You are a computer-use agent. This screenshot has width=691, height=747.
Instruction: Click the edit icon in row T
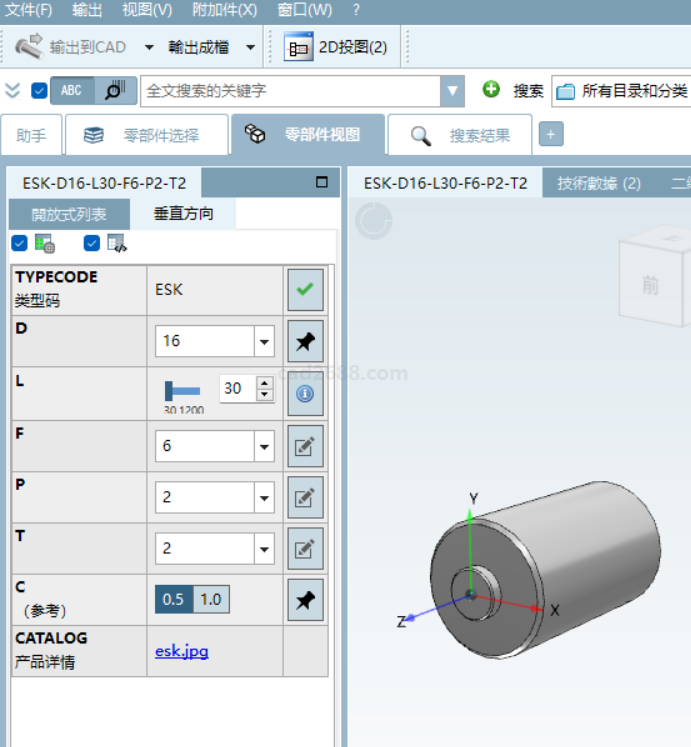click(x=305, y=549)
